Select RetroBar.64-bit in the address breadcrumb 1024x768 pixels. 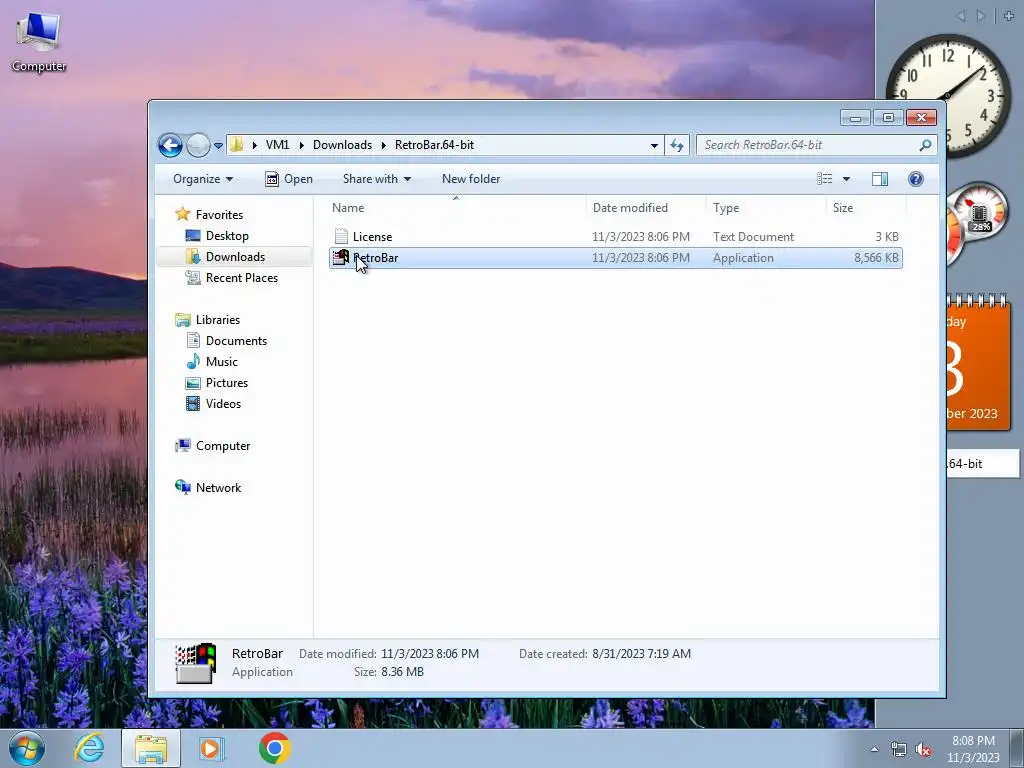point(434,145)
